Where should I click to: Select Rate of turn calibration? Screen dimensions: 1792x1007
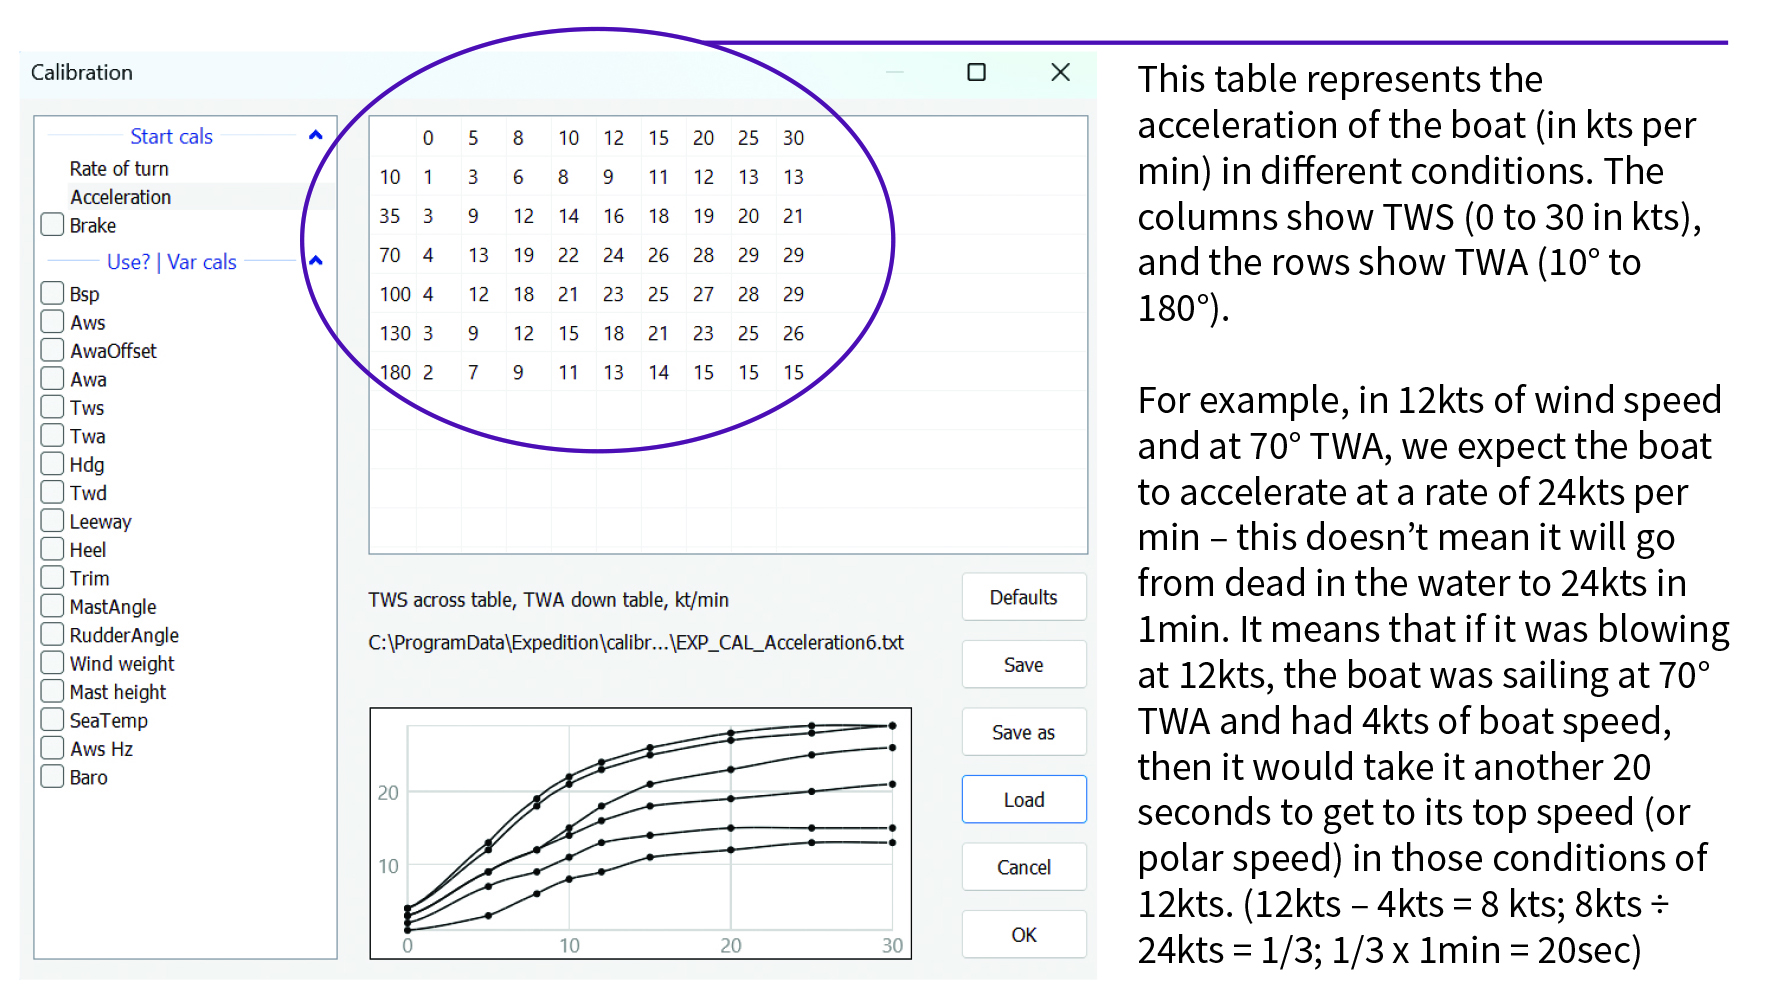coord(119,169)
